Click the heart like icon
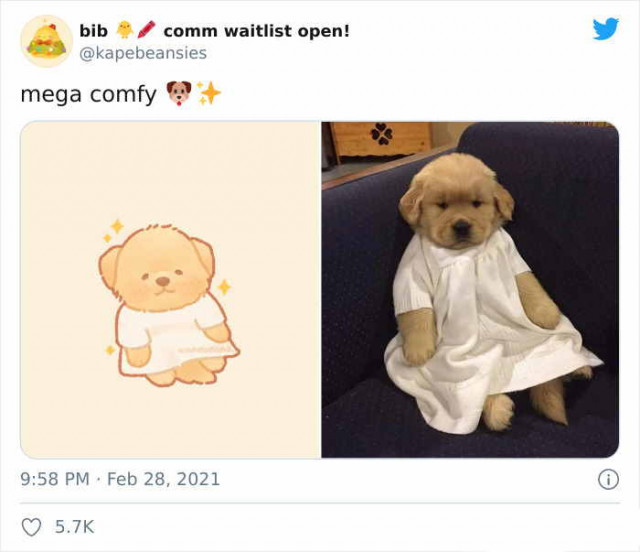This screenshot has height=552, width=640. point(31,527)
